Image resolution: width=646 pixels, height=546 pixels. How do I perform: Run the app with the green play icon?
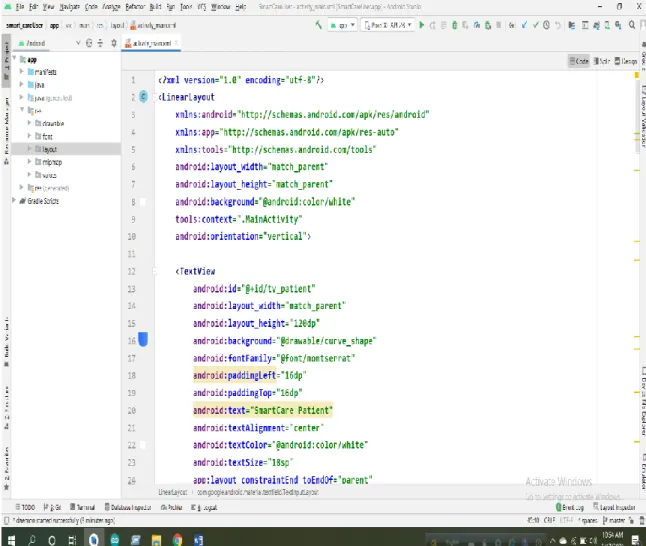click(421, 25)
